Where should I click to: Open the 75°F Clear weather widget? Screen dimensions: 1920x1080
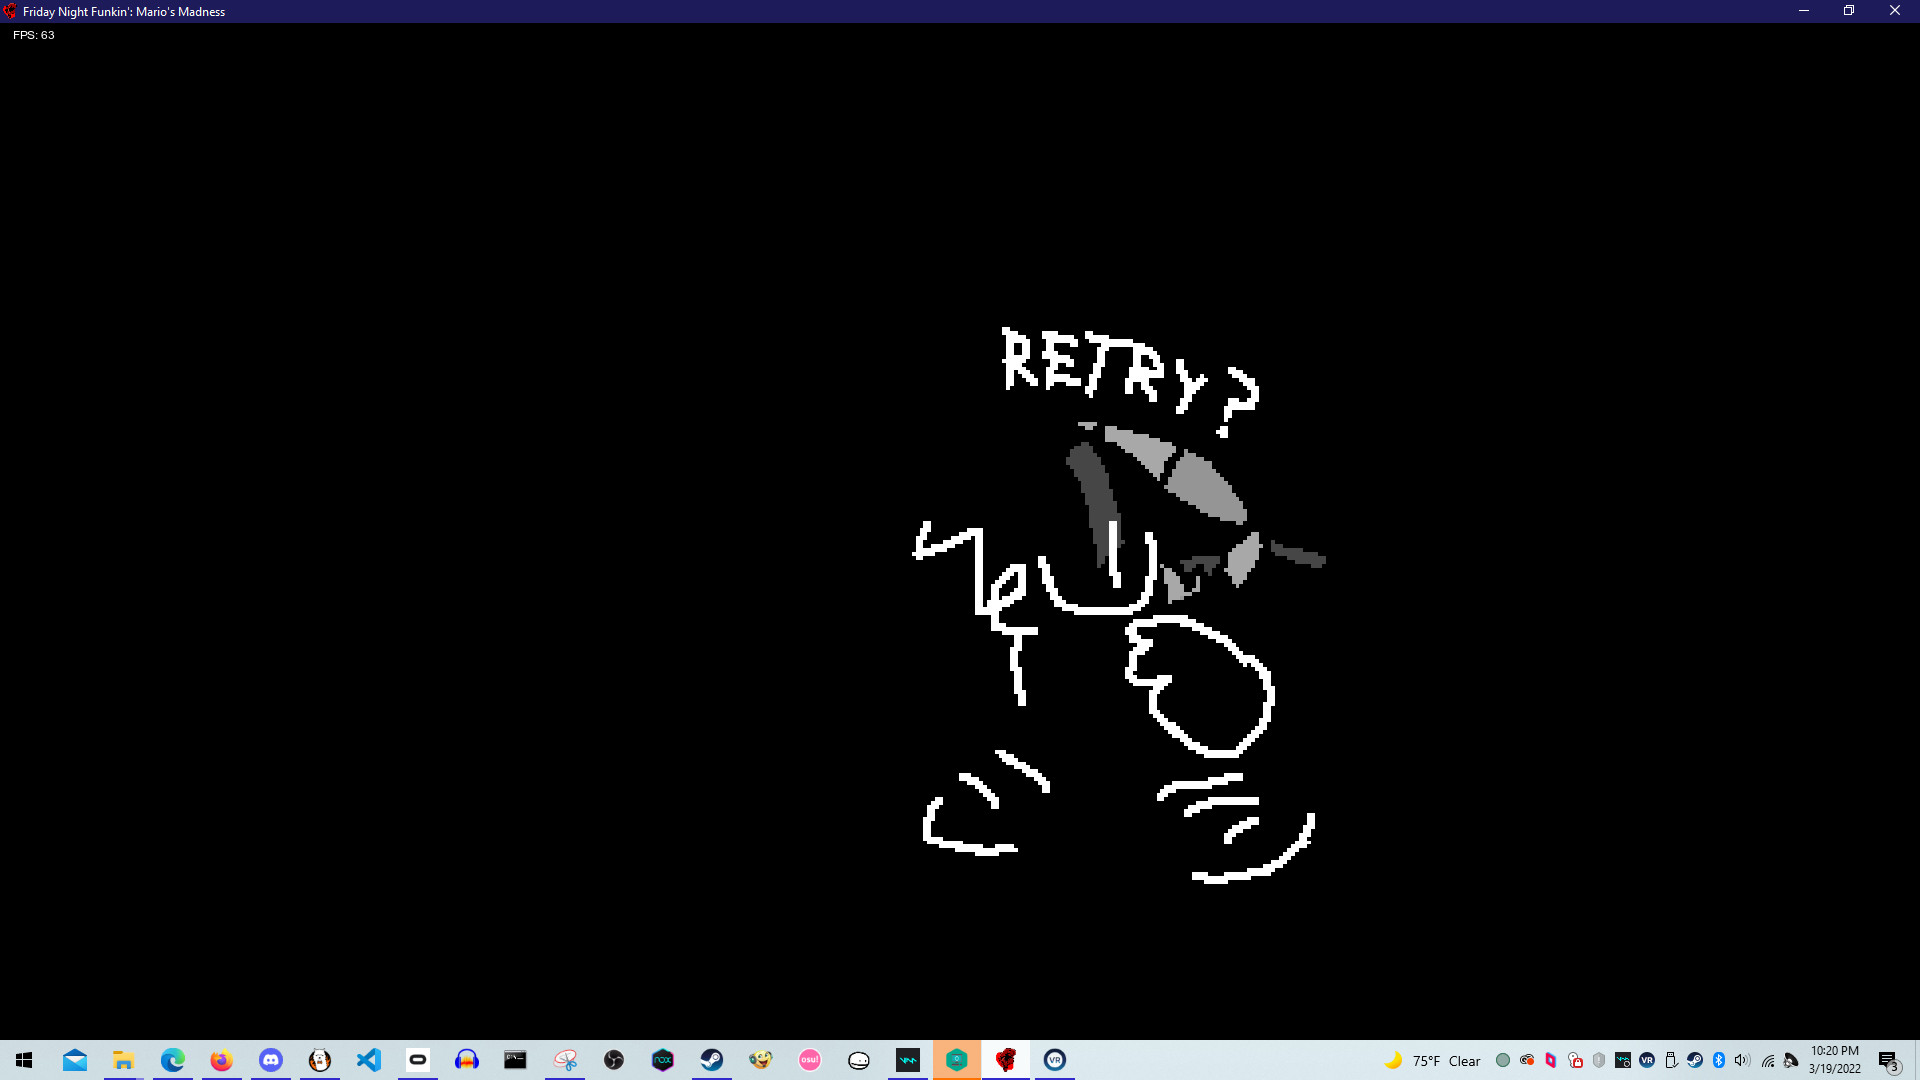(x=1432, y=1060)
